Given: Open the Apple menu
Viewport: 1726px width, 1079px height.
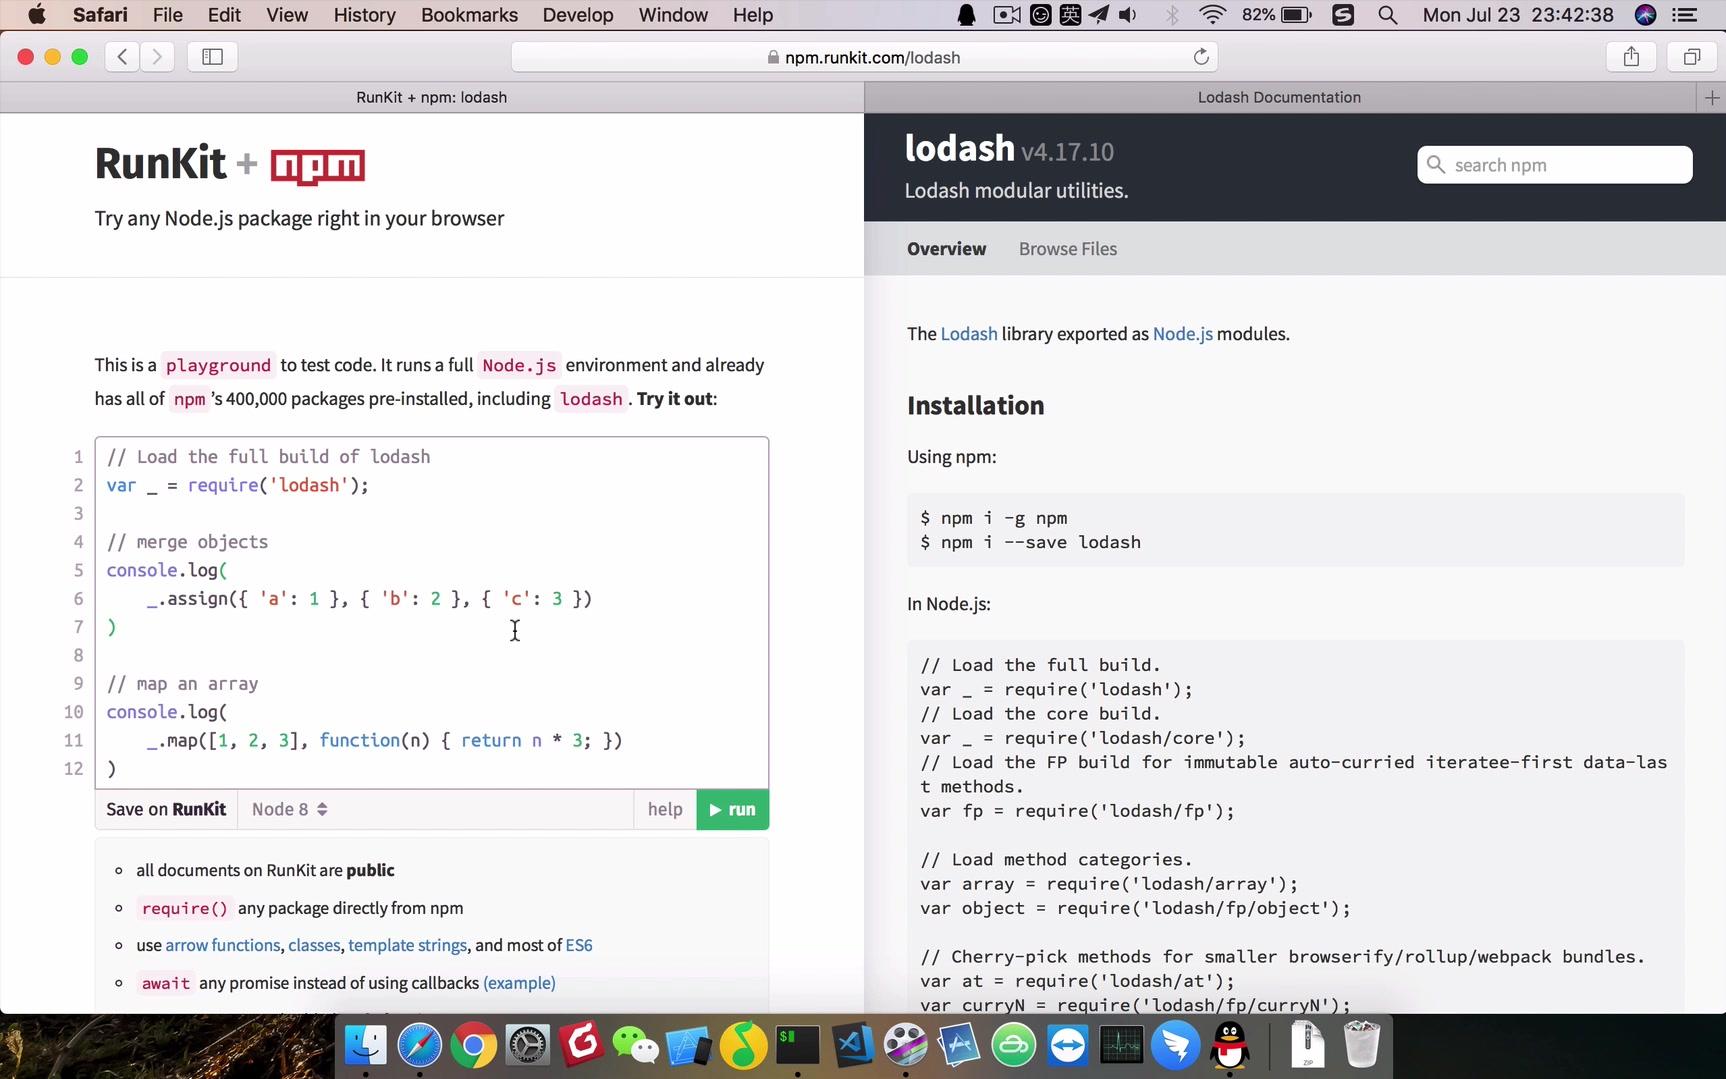Looking at the screenshot, I should click(x=37, y=15).
